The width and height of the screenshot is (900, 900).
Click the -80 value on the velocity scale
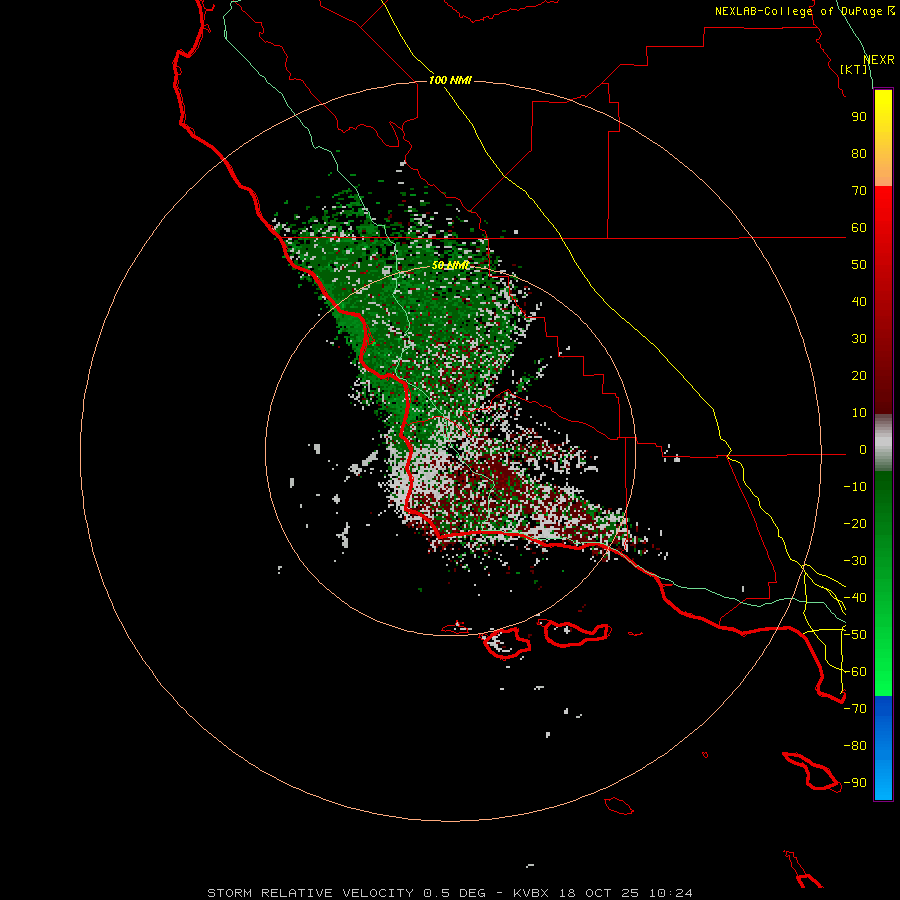click(x=855, y=746)
